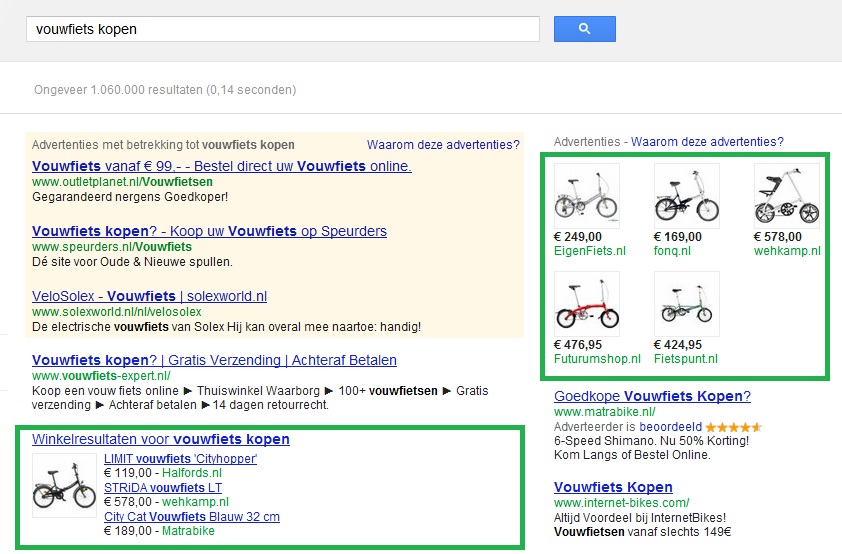Open the 'STRiDA vouwfiets LT' product link

[x=165, y=488]
